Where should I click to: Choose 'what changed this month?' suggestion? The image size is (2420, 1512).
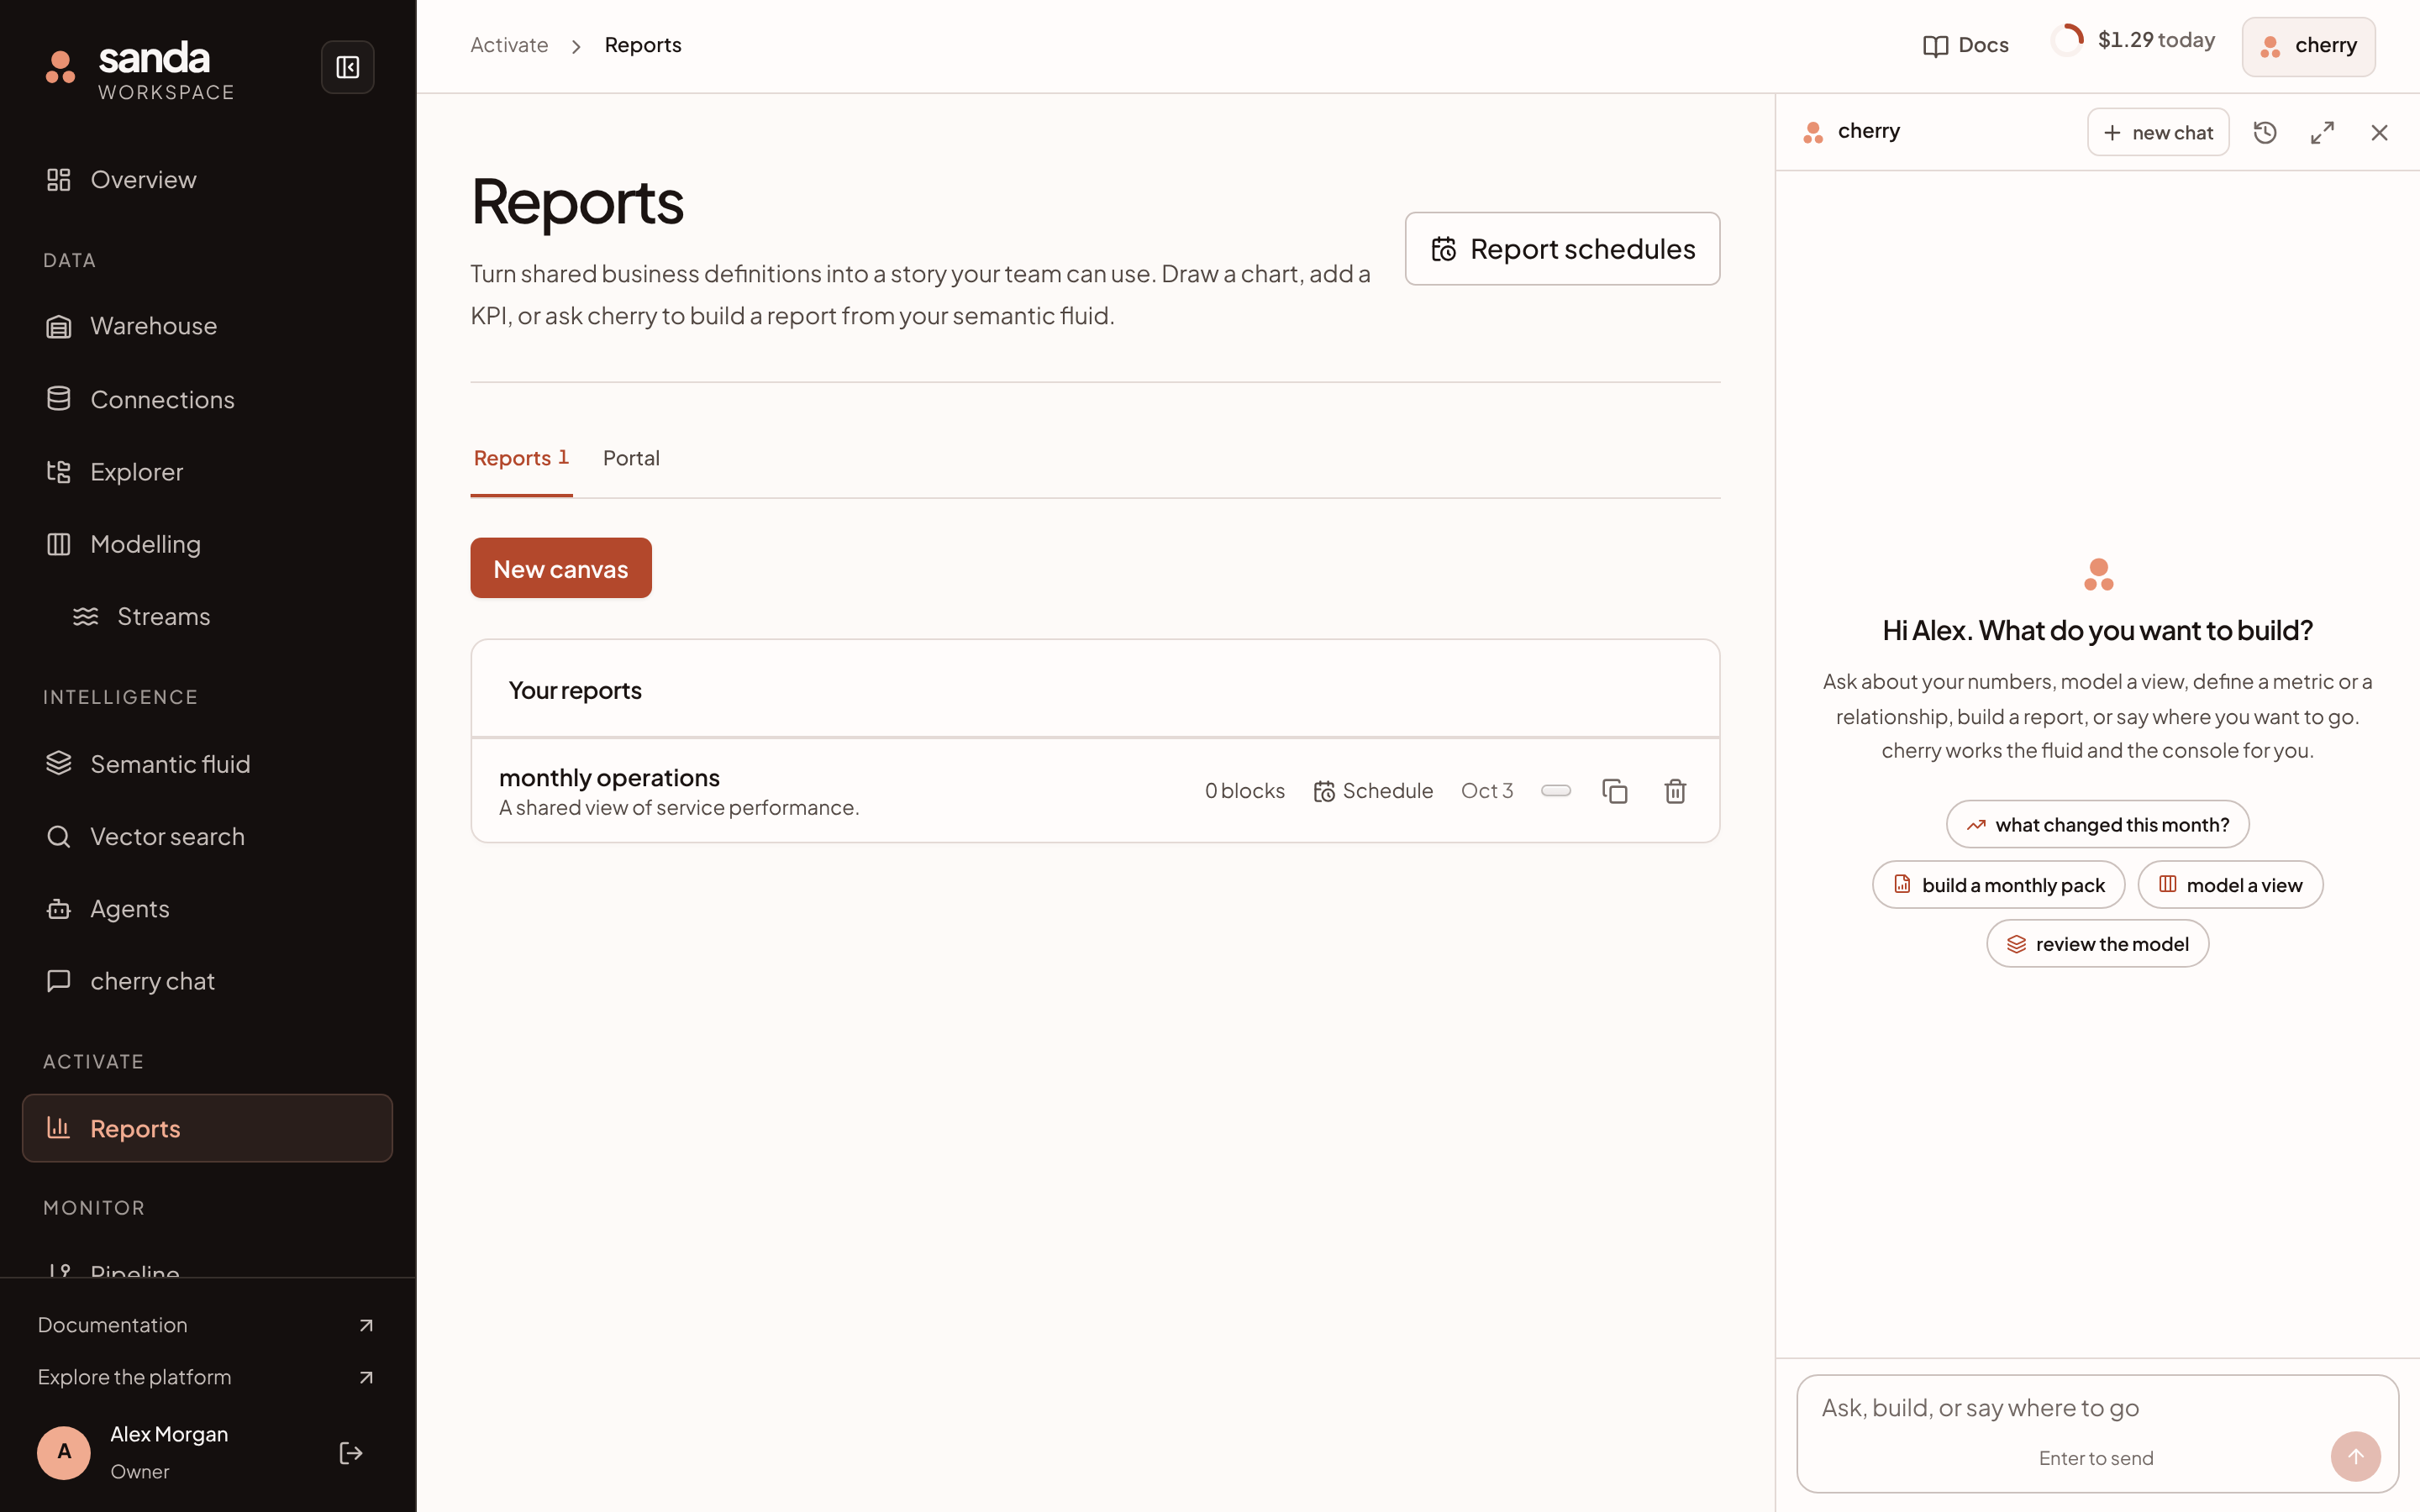[2097, 825]
